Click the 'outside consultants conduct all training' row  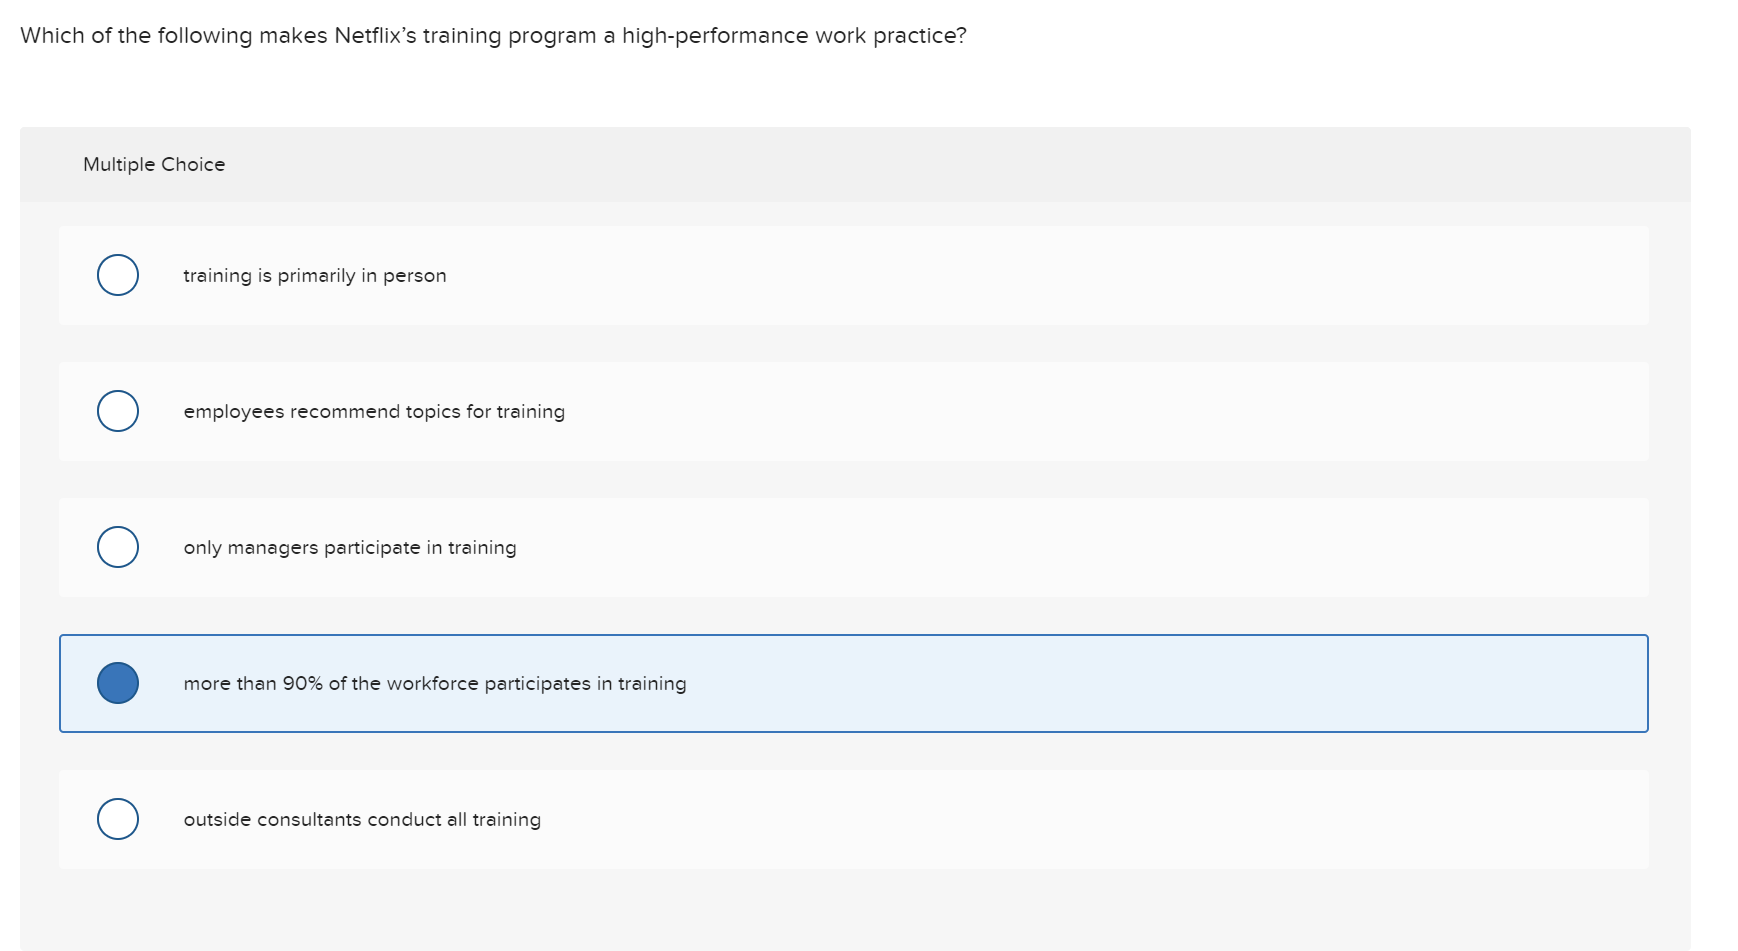(x=362, y=819)
